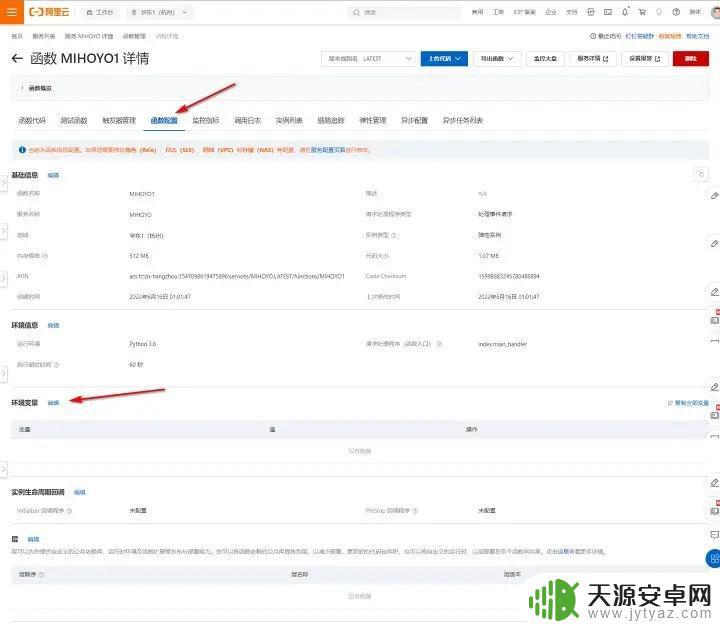Click the index.main_handler handler value
This screenshot has height=628, width=720.
[502, 344]
